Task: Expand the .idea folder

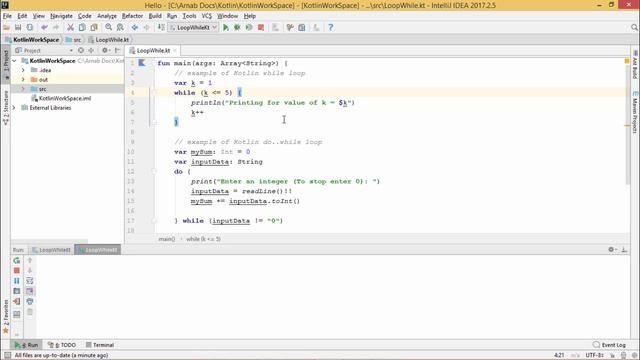Action: point(23,70)
